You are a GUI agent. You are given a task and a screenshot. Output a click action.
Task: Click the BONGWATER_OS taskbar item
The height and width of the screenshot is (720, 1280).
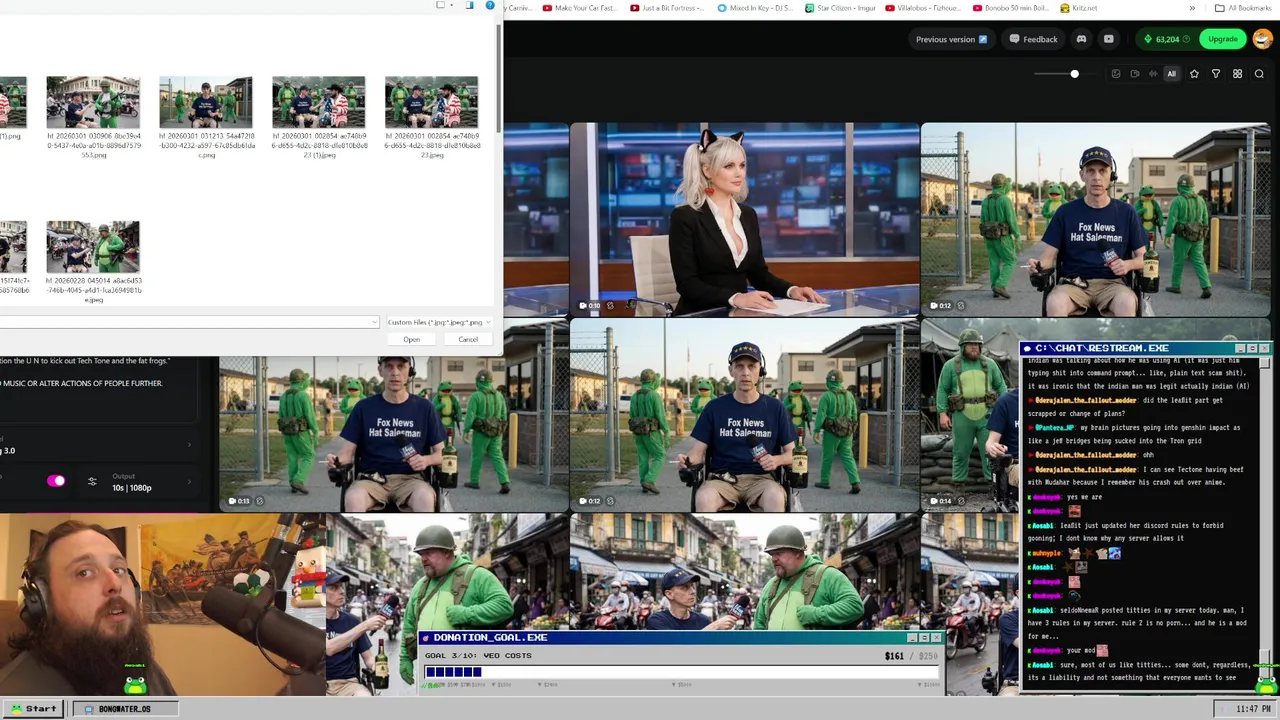coord(124,709)
